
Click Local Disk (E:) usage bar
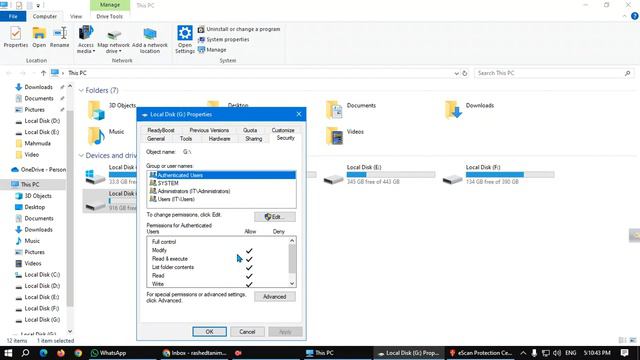pos(391,175)
